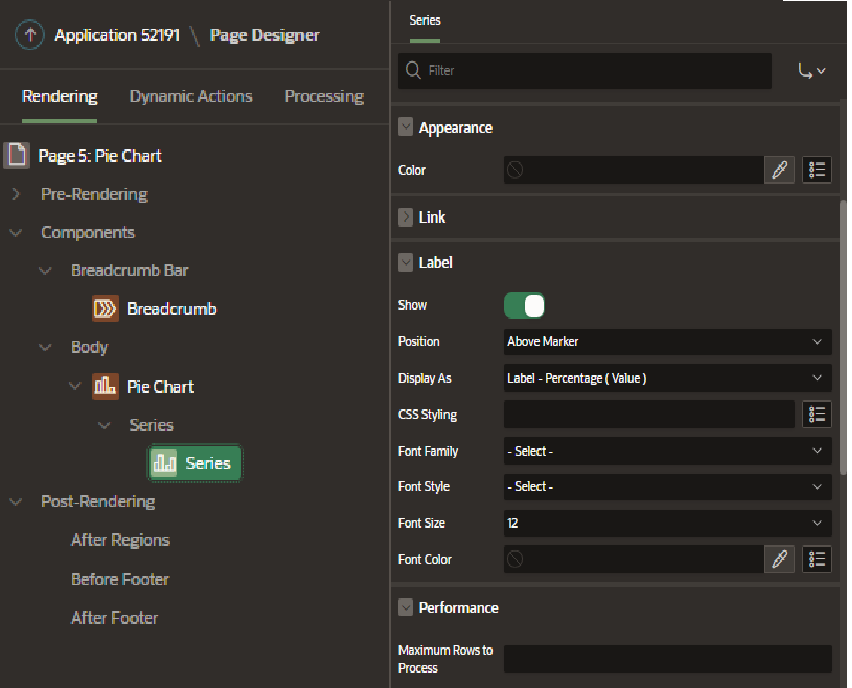This screenshot has height=688, width=852.
Task: Open color picker for Font Color
Action: [780, 559]
